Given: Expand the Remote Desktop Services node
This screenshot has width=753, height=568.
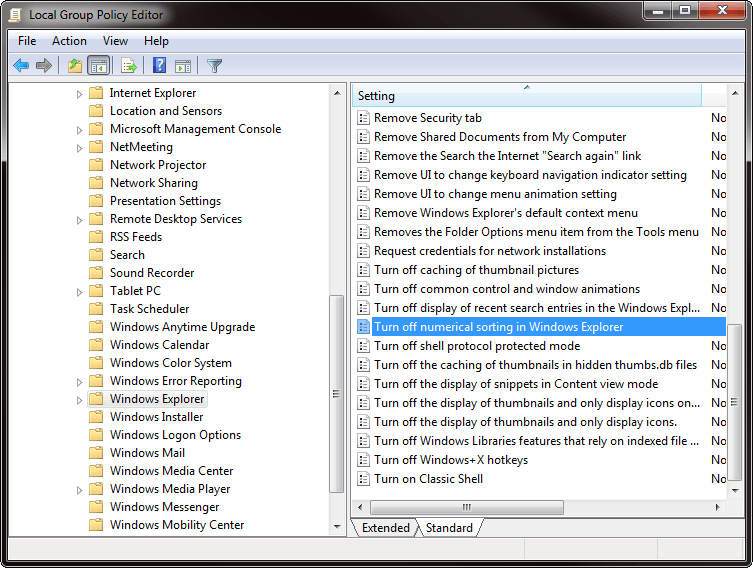Looking at the screenshot, I should [x=79, y=220].
